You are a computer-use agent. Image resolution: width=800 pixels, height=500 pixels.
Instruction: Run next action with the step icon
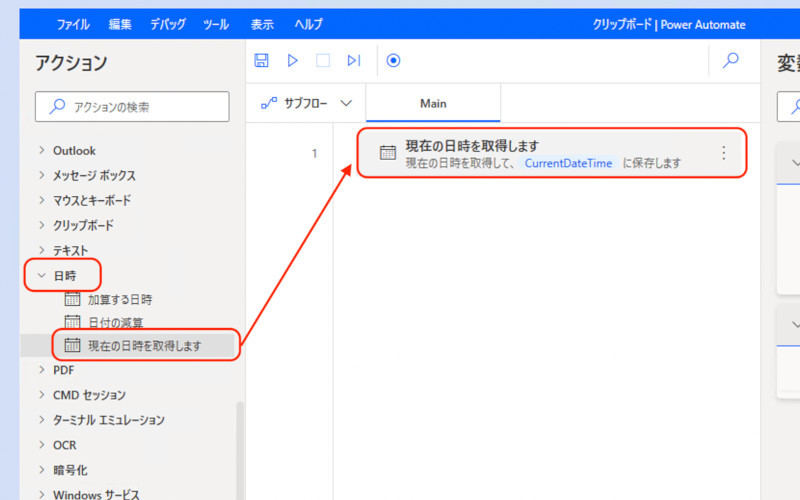[354, 61]
